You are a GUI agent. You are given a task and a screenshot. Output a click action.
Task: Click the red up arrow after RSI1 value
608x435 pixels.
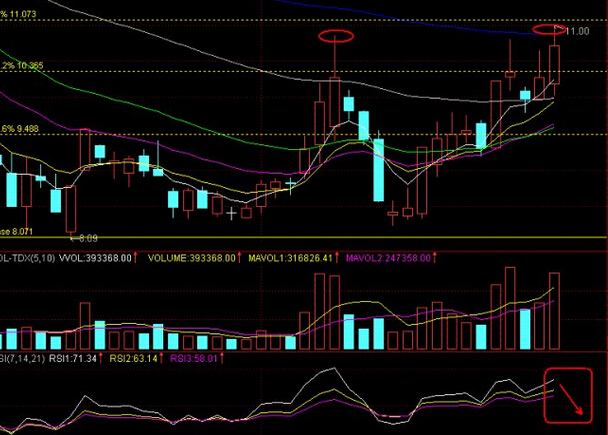101,357
